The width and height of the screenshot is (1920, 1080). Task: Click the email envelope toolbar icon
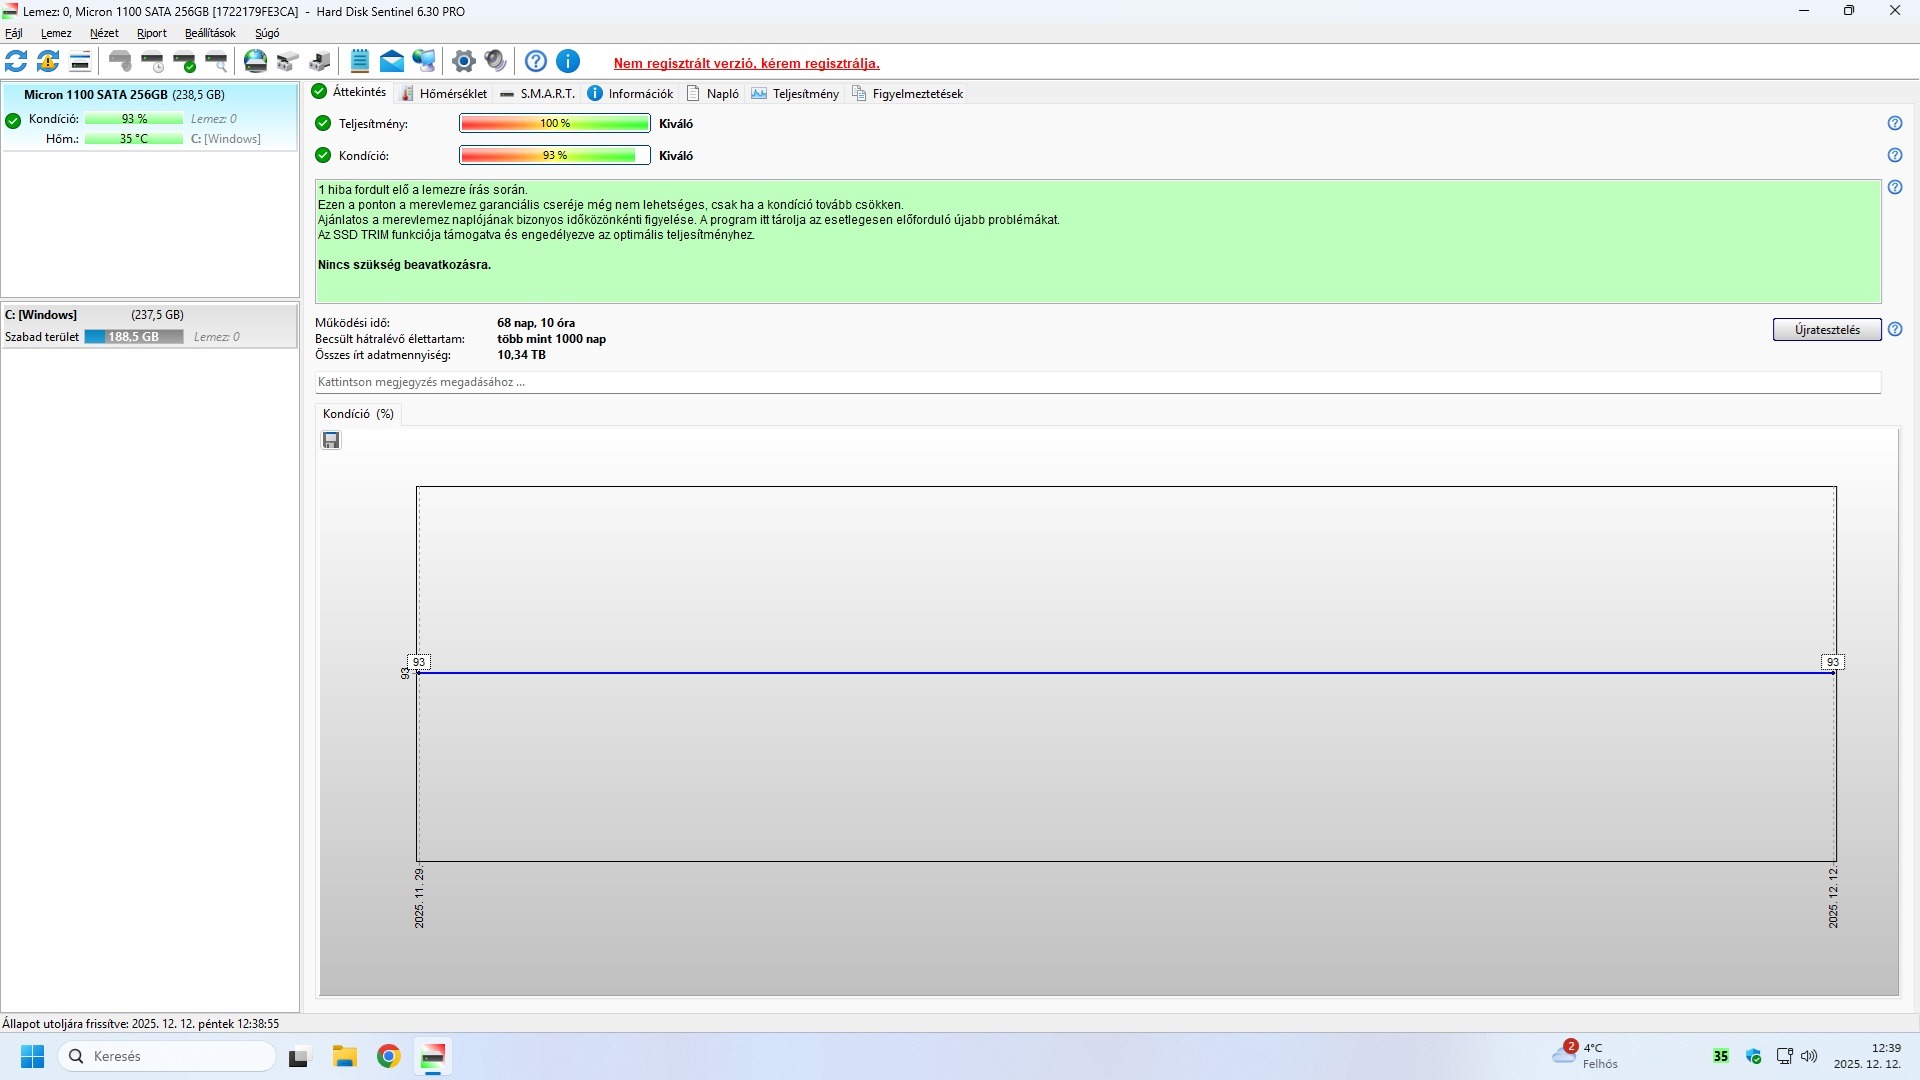[x=392, y=62]
